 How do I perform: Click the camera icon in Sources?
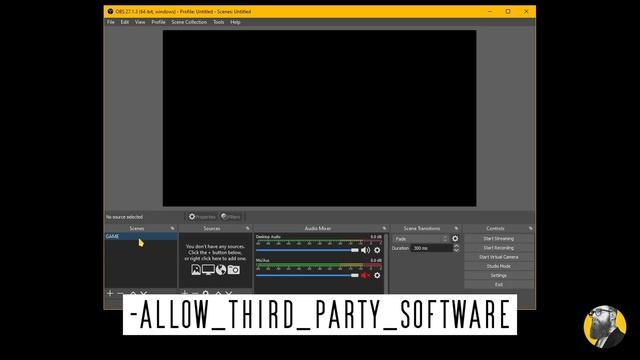point(234,270)
